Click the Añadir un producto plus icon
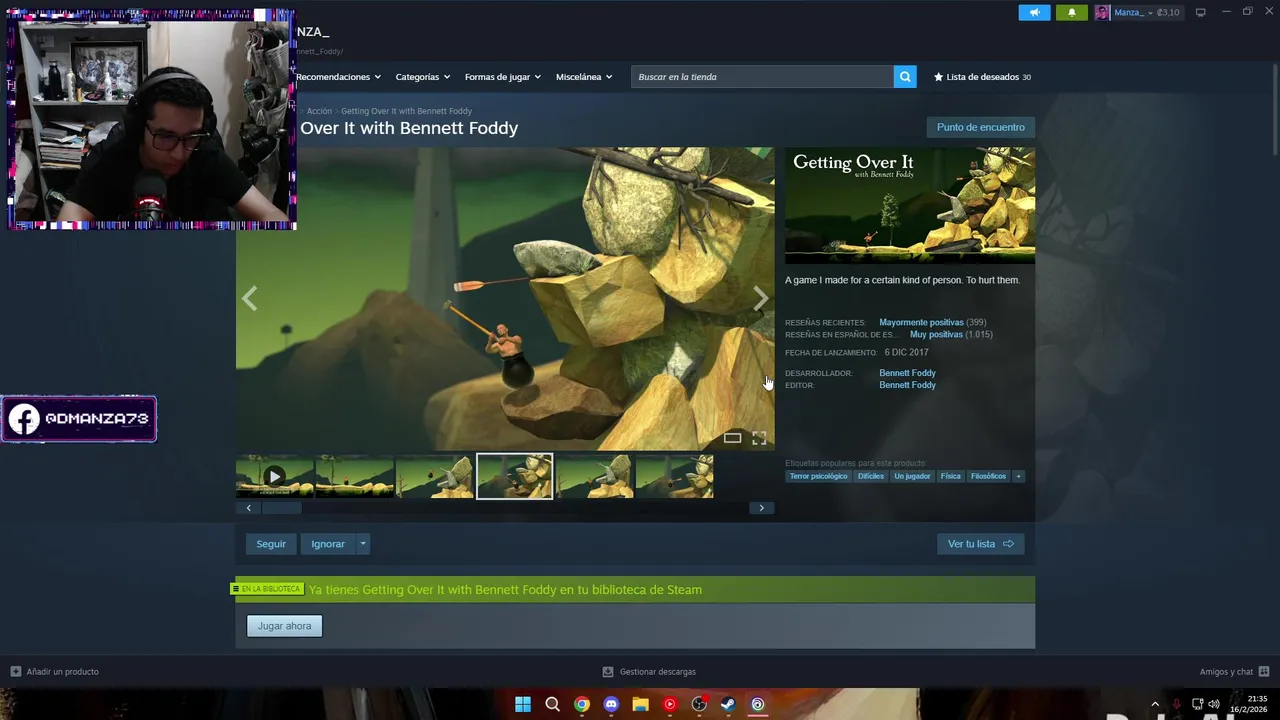The height and width of the screenshot is (720, 1280). [15, 672]
